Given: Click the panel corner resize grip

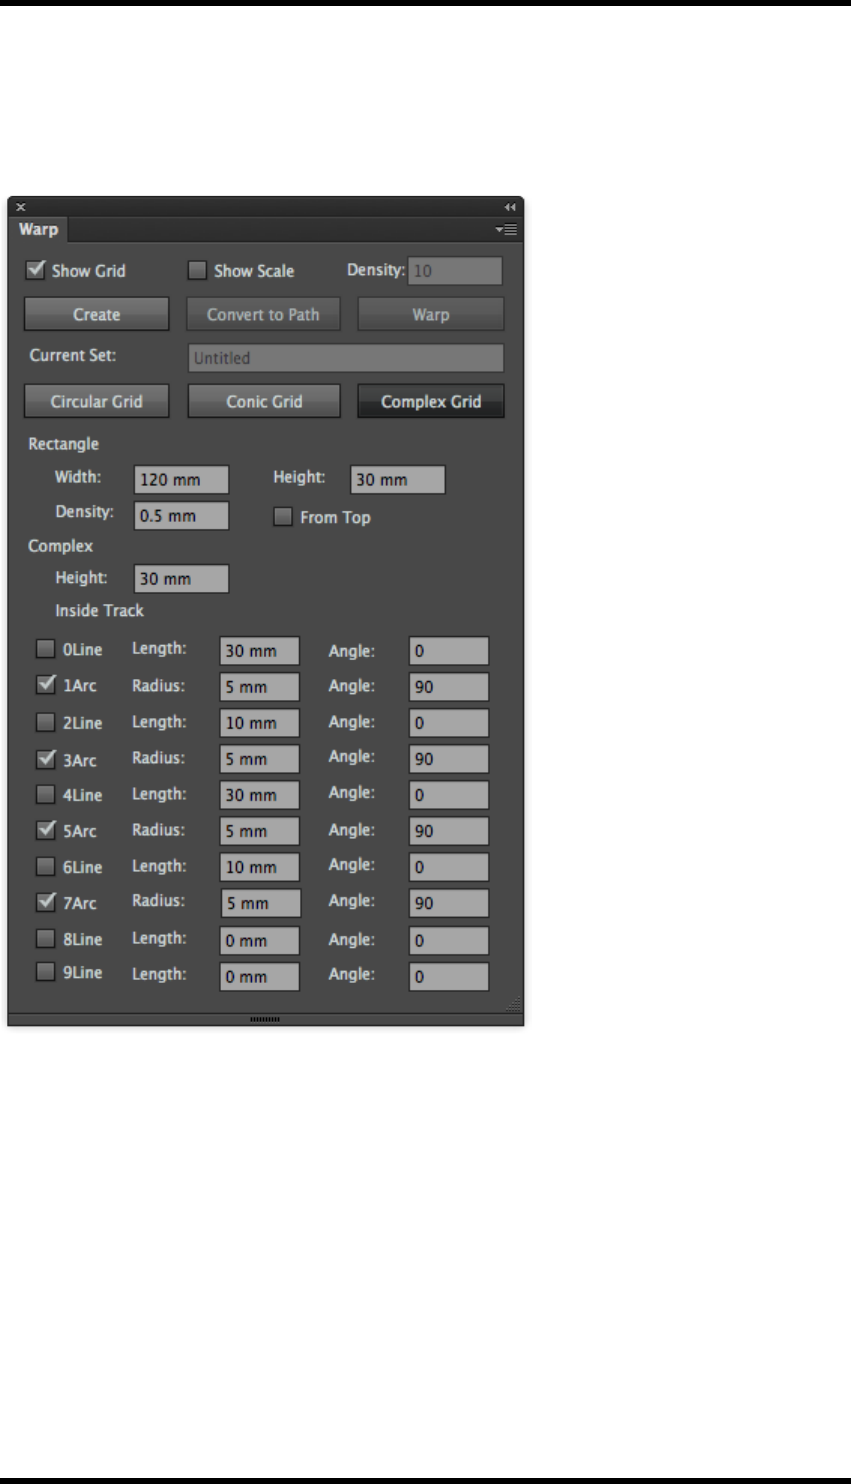Looking at the screenshot, I should coord(514,1004).
